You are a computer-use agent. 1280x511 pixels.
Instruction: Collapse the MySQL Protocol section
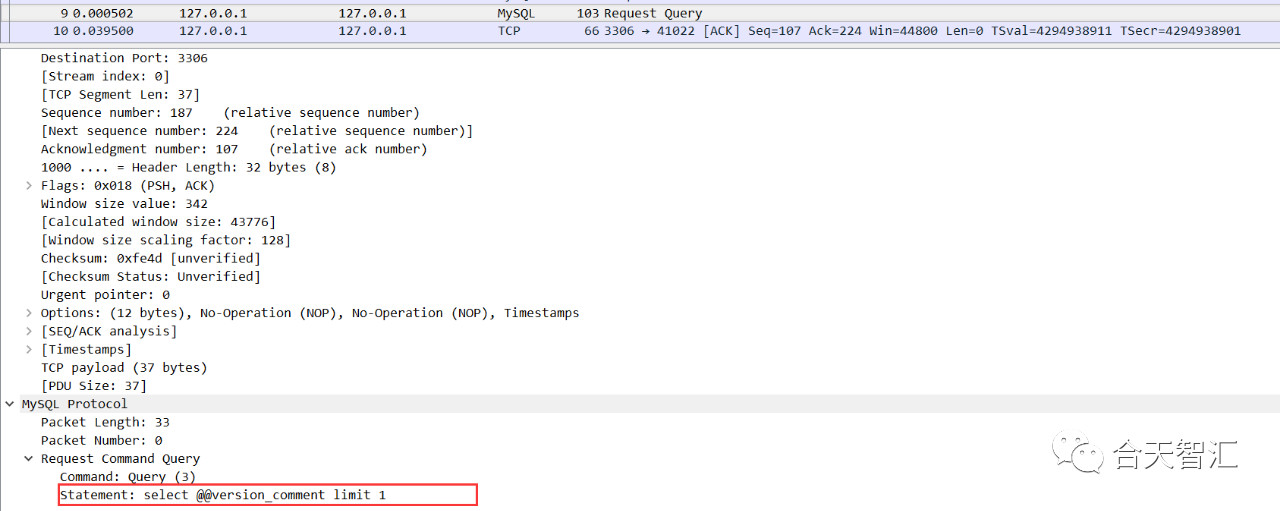[x=10, y=404]
